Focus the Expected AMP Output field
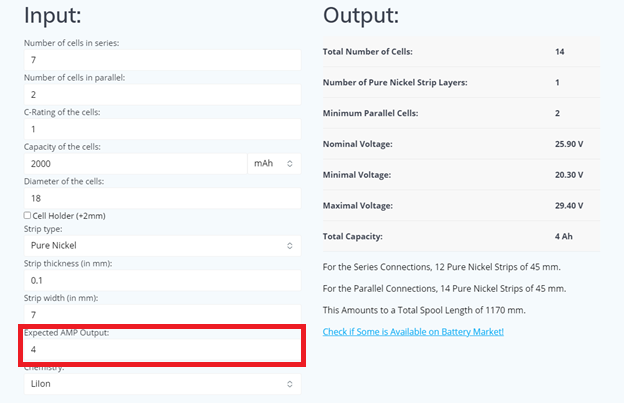Viewport: 624px width, 403px height. [x=161, y=350]
